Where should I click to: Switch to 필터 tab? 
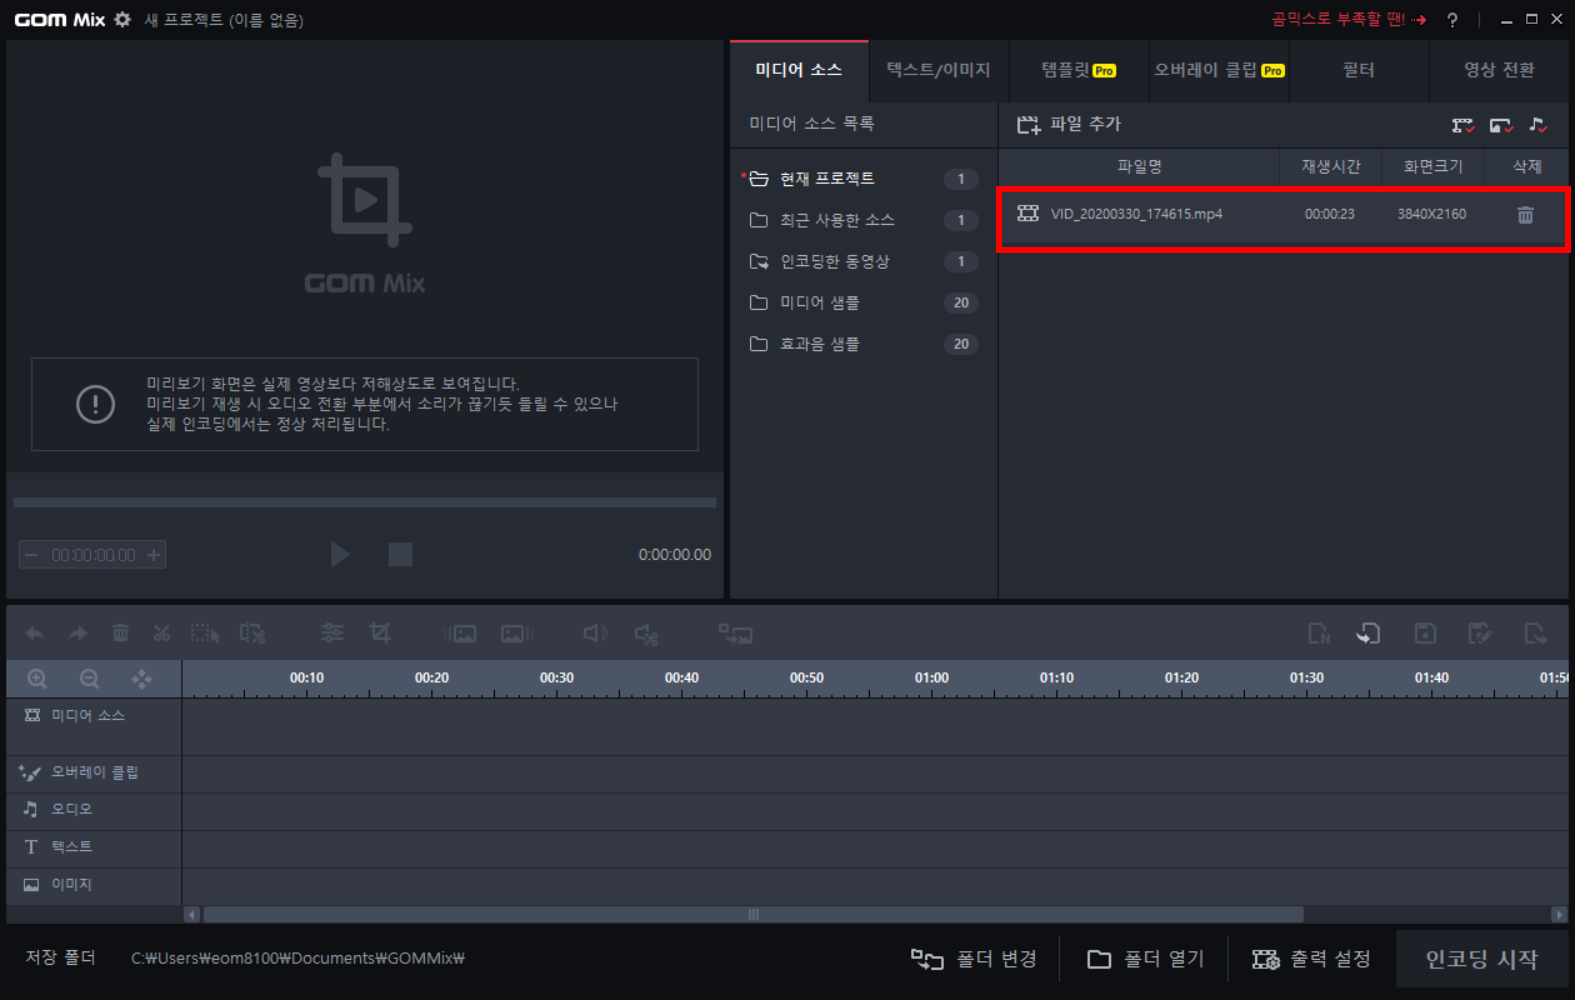pyautogui.click(x=1358, y=70)
